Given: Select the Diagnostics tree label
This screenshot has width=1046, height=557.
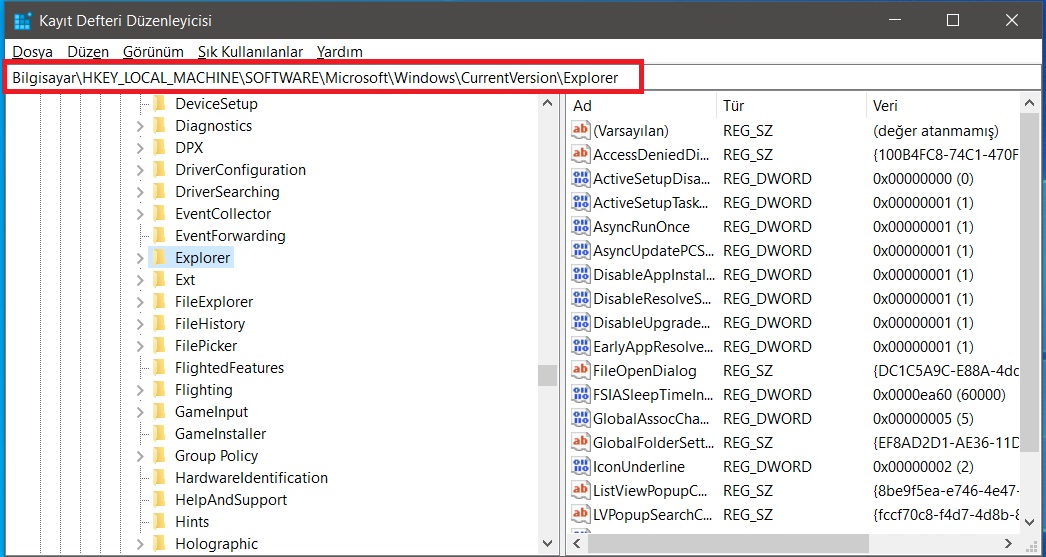Looking at the screenshot, I should [213, 126].
